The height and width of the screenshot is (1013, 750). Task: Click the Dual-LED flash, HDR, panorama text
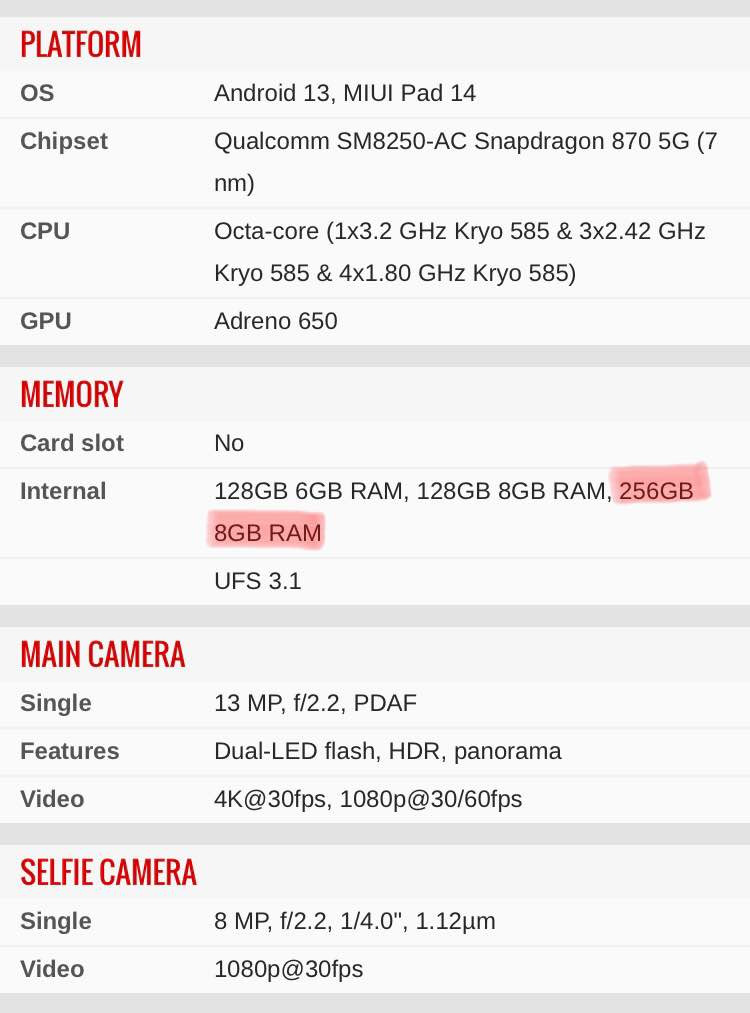click(x=388, y=751)
